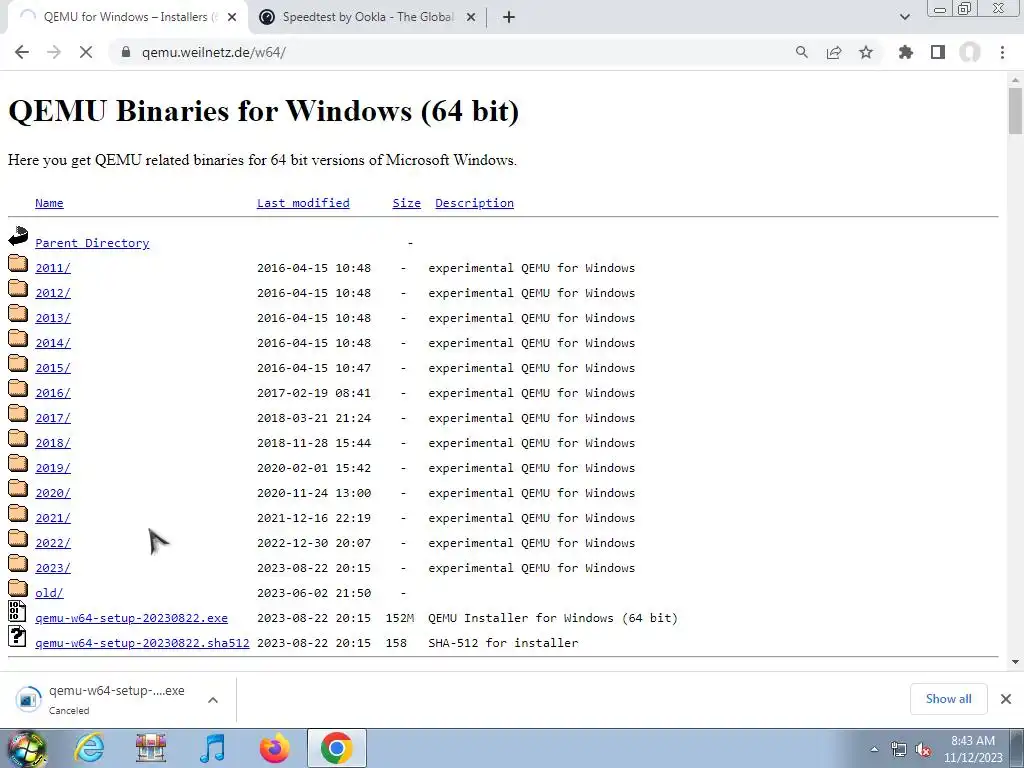Click the folder icon beside 2011/
Screen dimensions: 1024x768
(18, 263)
